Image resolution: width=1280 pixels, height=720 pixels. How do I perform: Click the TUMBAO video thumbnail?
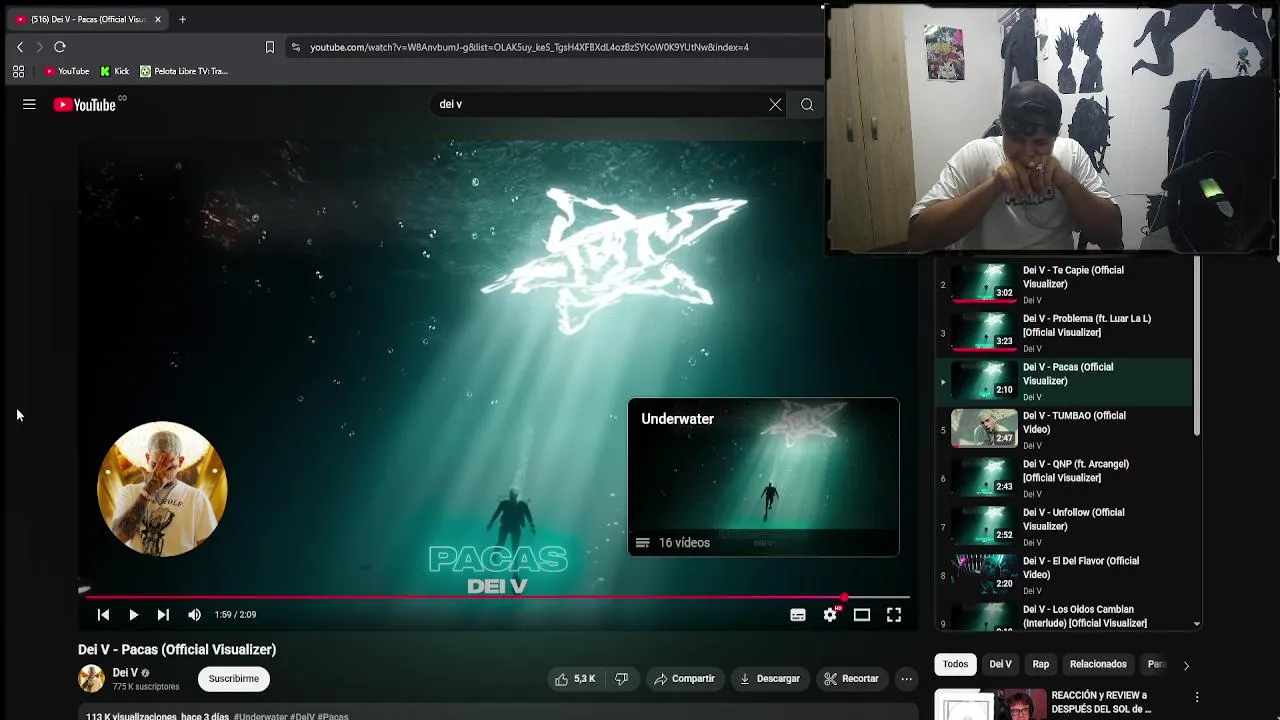984,428
